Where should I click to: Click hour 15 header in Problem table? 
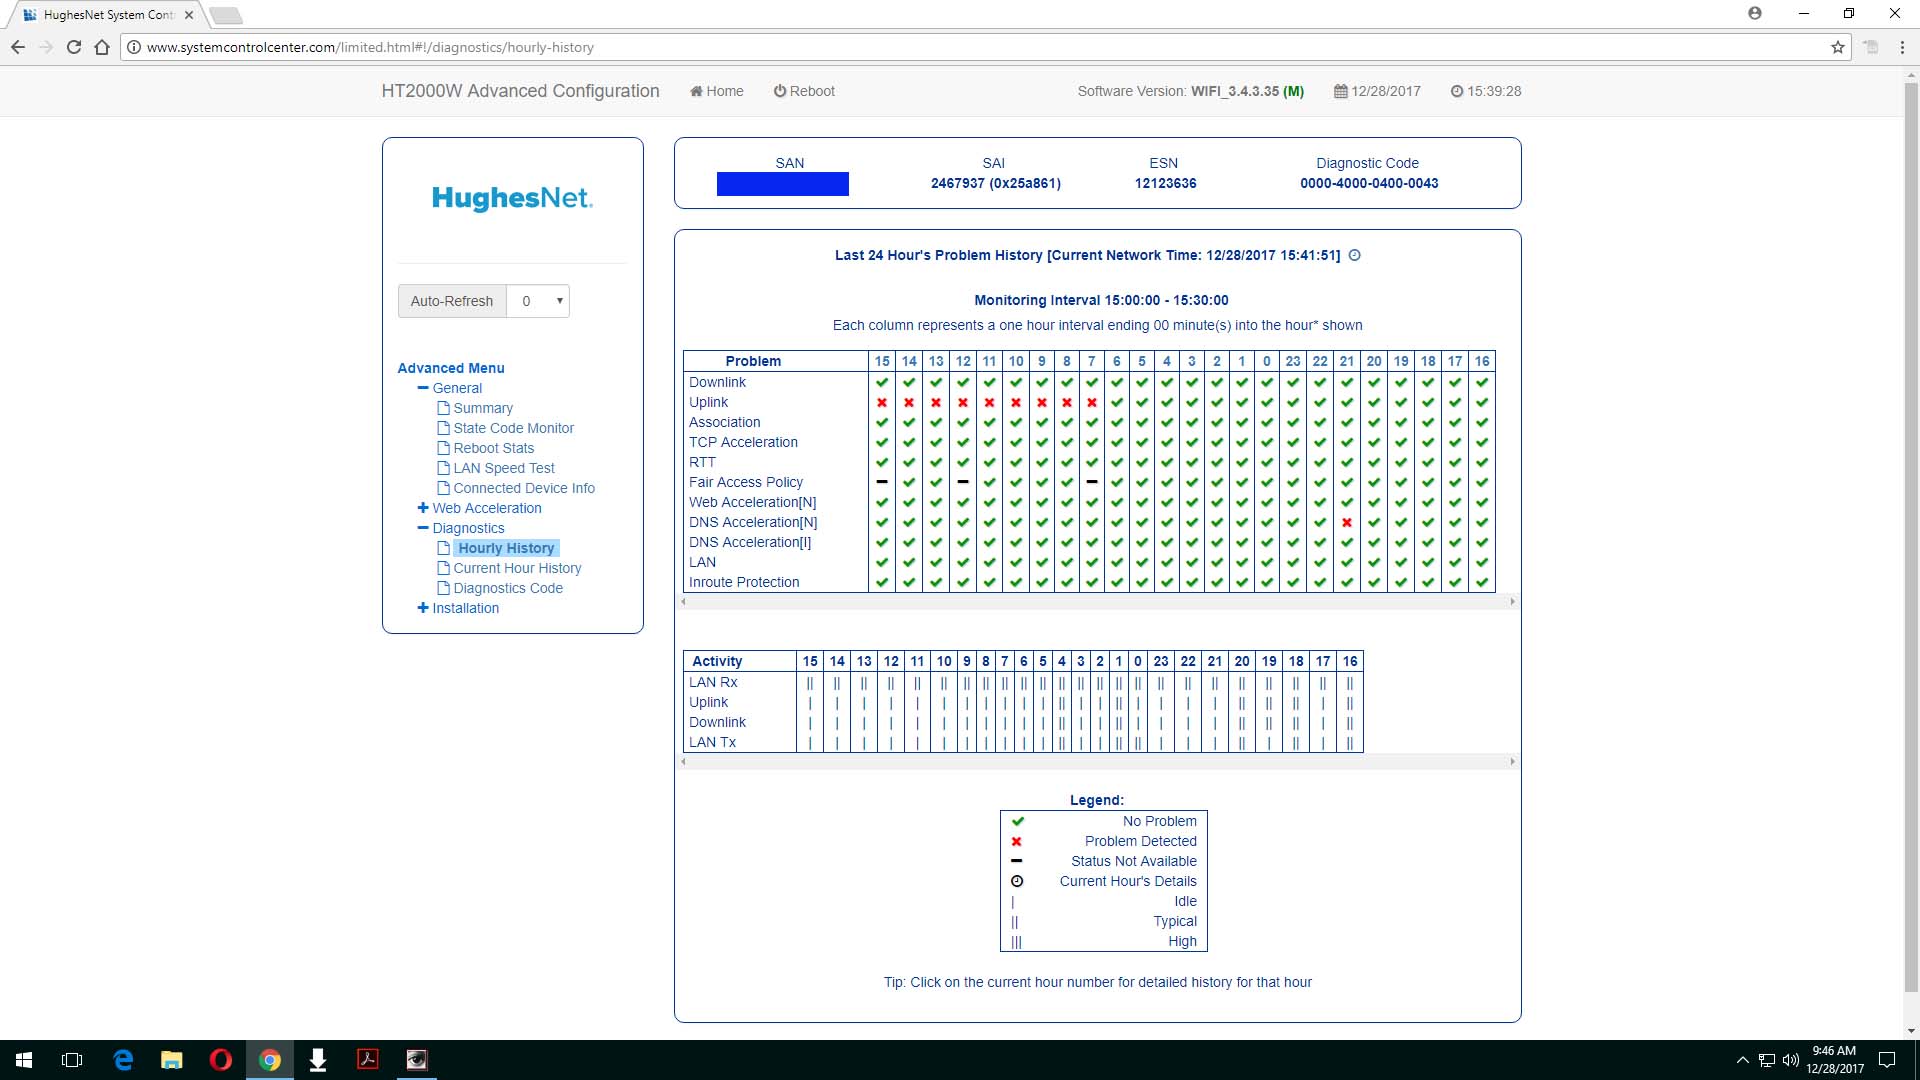pos(882,361)
